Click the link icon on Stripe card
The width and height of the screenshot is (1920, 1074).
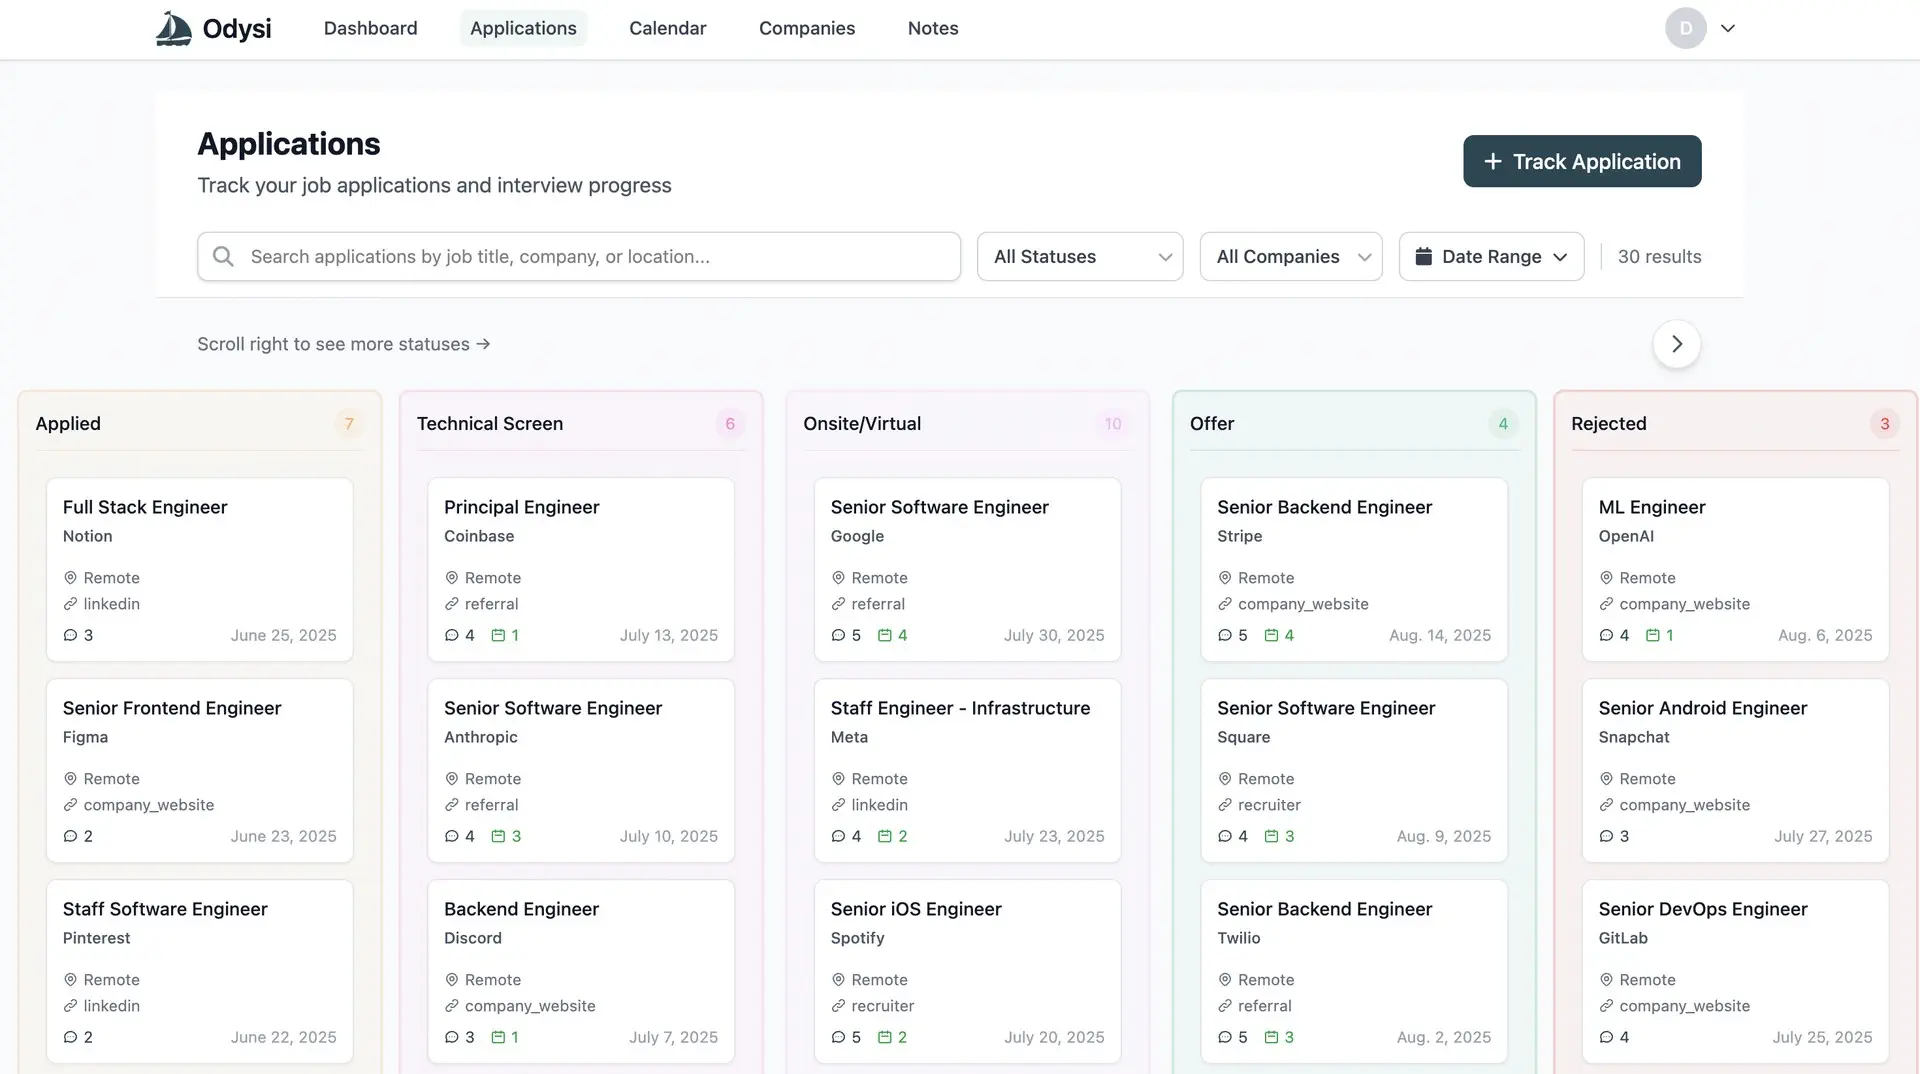pyautogui.click(x=1225, y=604)
